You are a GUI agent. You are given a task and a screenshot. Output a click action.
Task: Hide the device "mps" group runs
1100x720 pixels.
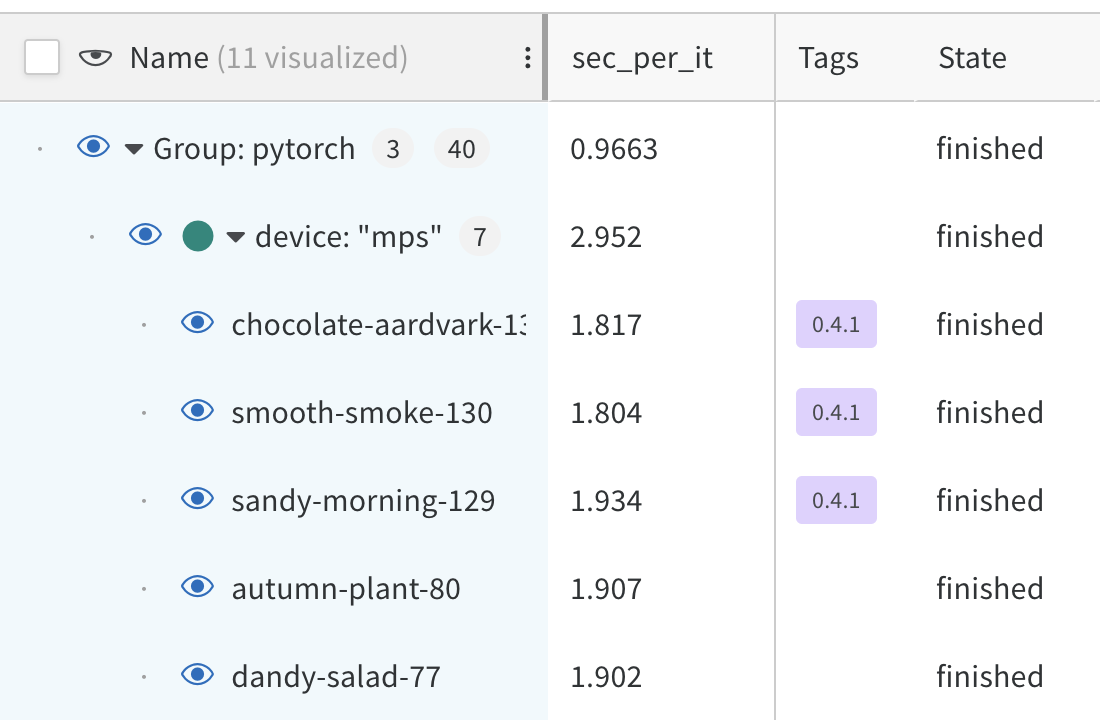pos(145,235)
